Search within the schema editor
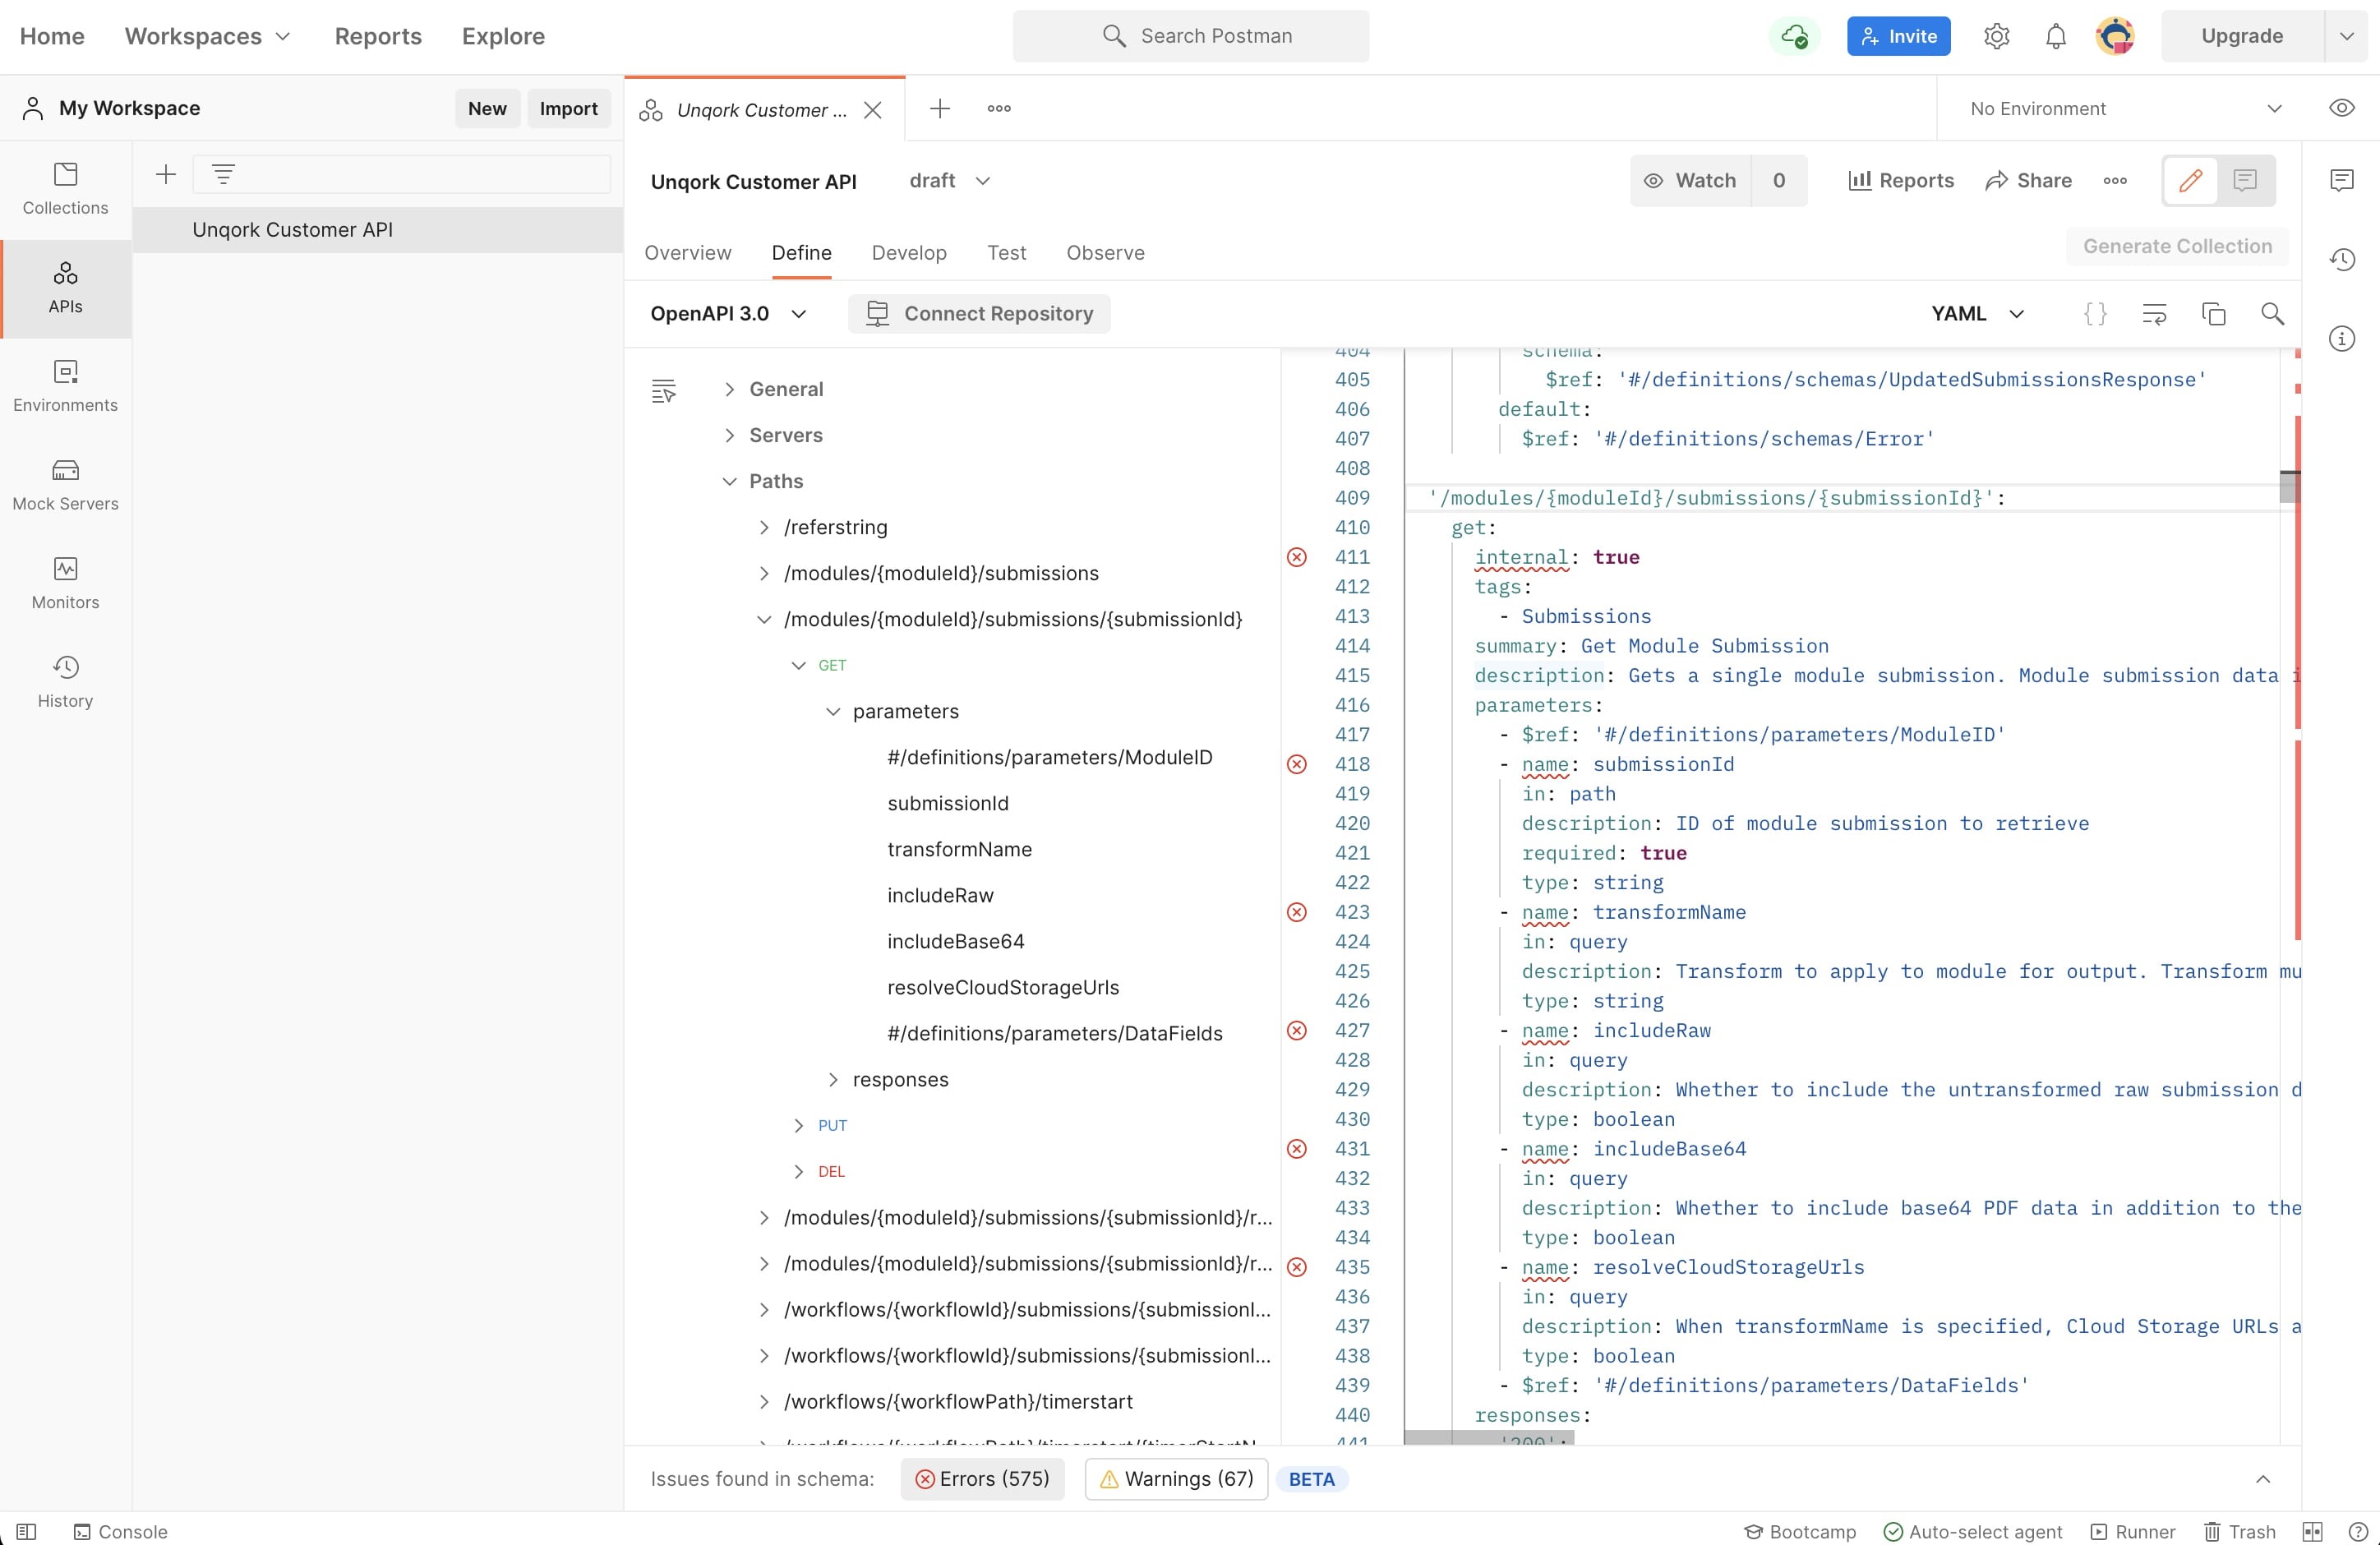The width and height of the screenshot is (2380, 1545). coord(2272,314)
